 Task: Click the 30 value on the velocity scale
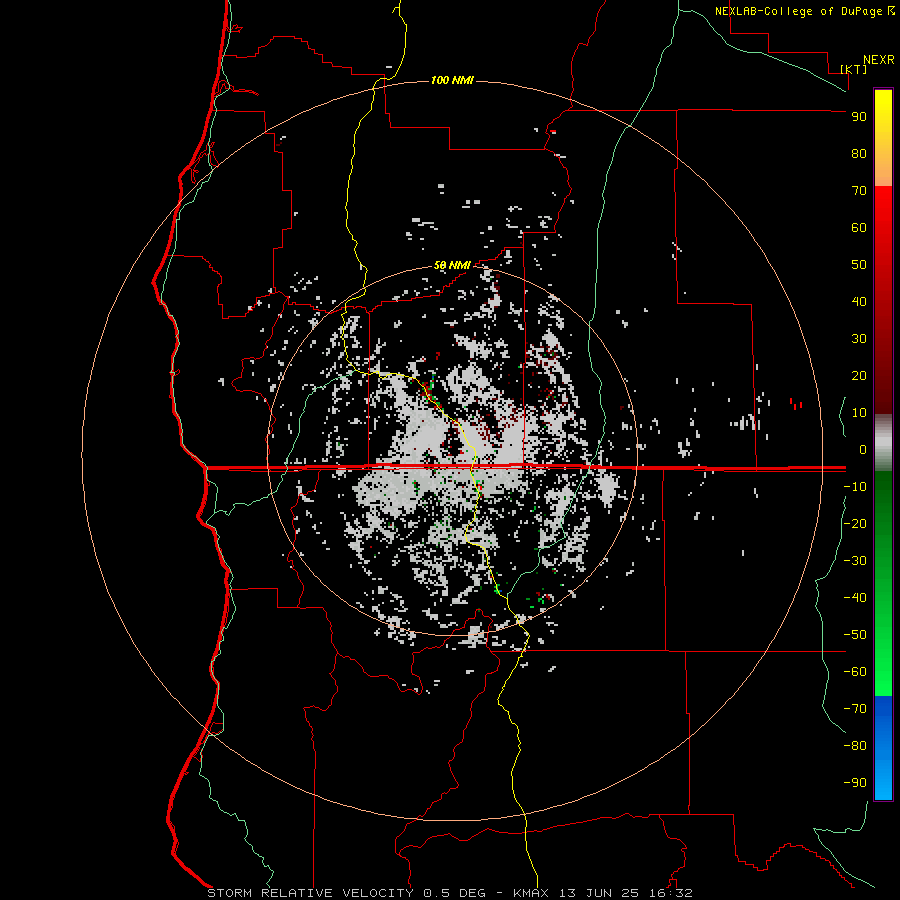(859, 339)
